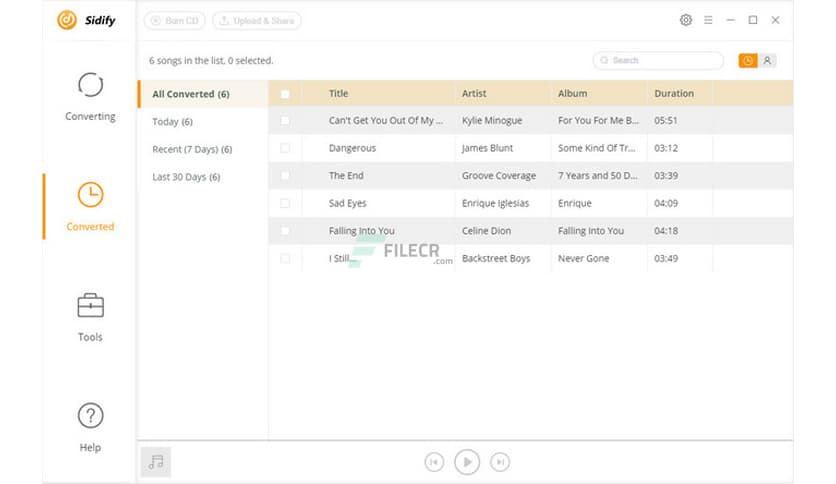
Task: Sort by the Album column header
Action: (x=573, y=93)
